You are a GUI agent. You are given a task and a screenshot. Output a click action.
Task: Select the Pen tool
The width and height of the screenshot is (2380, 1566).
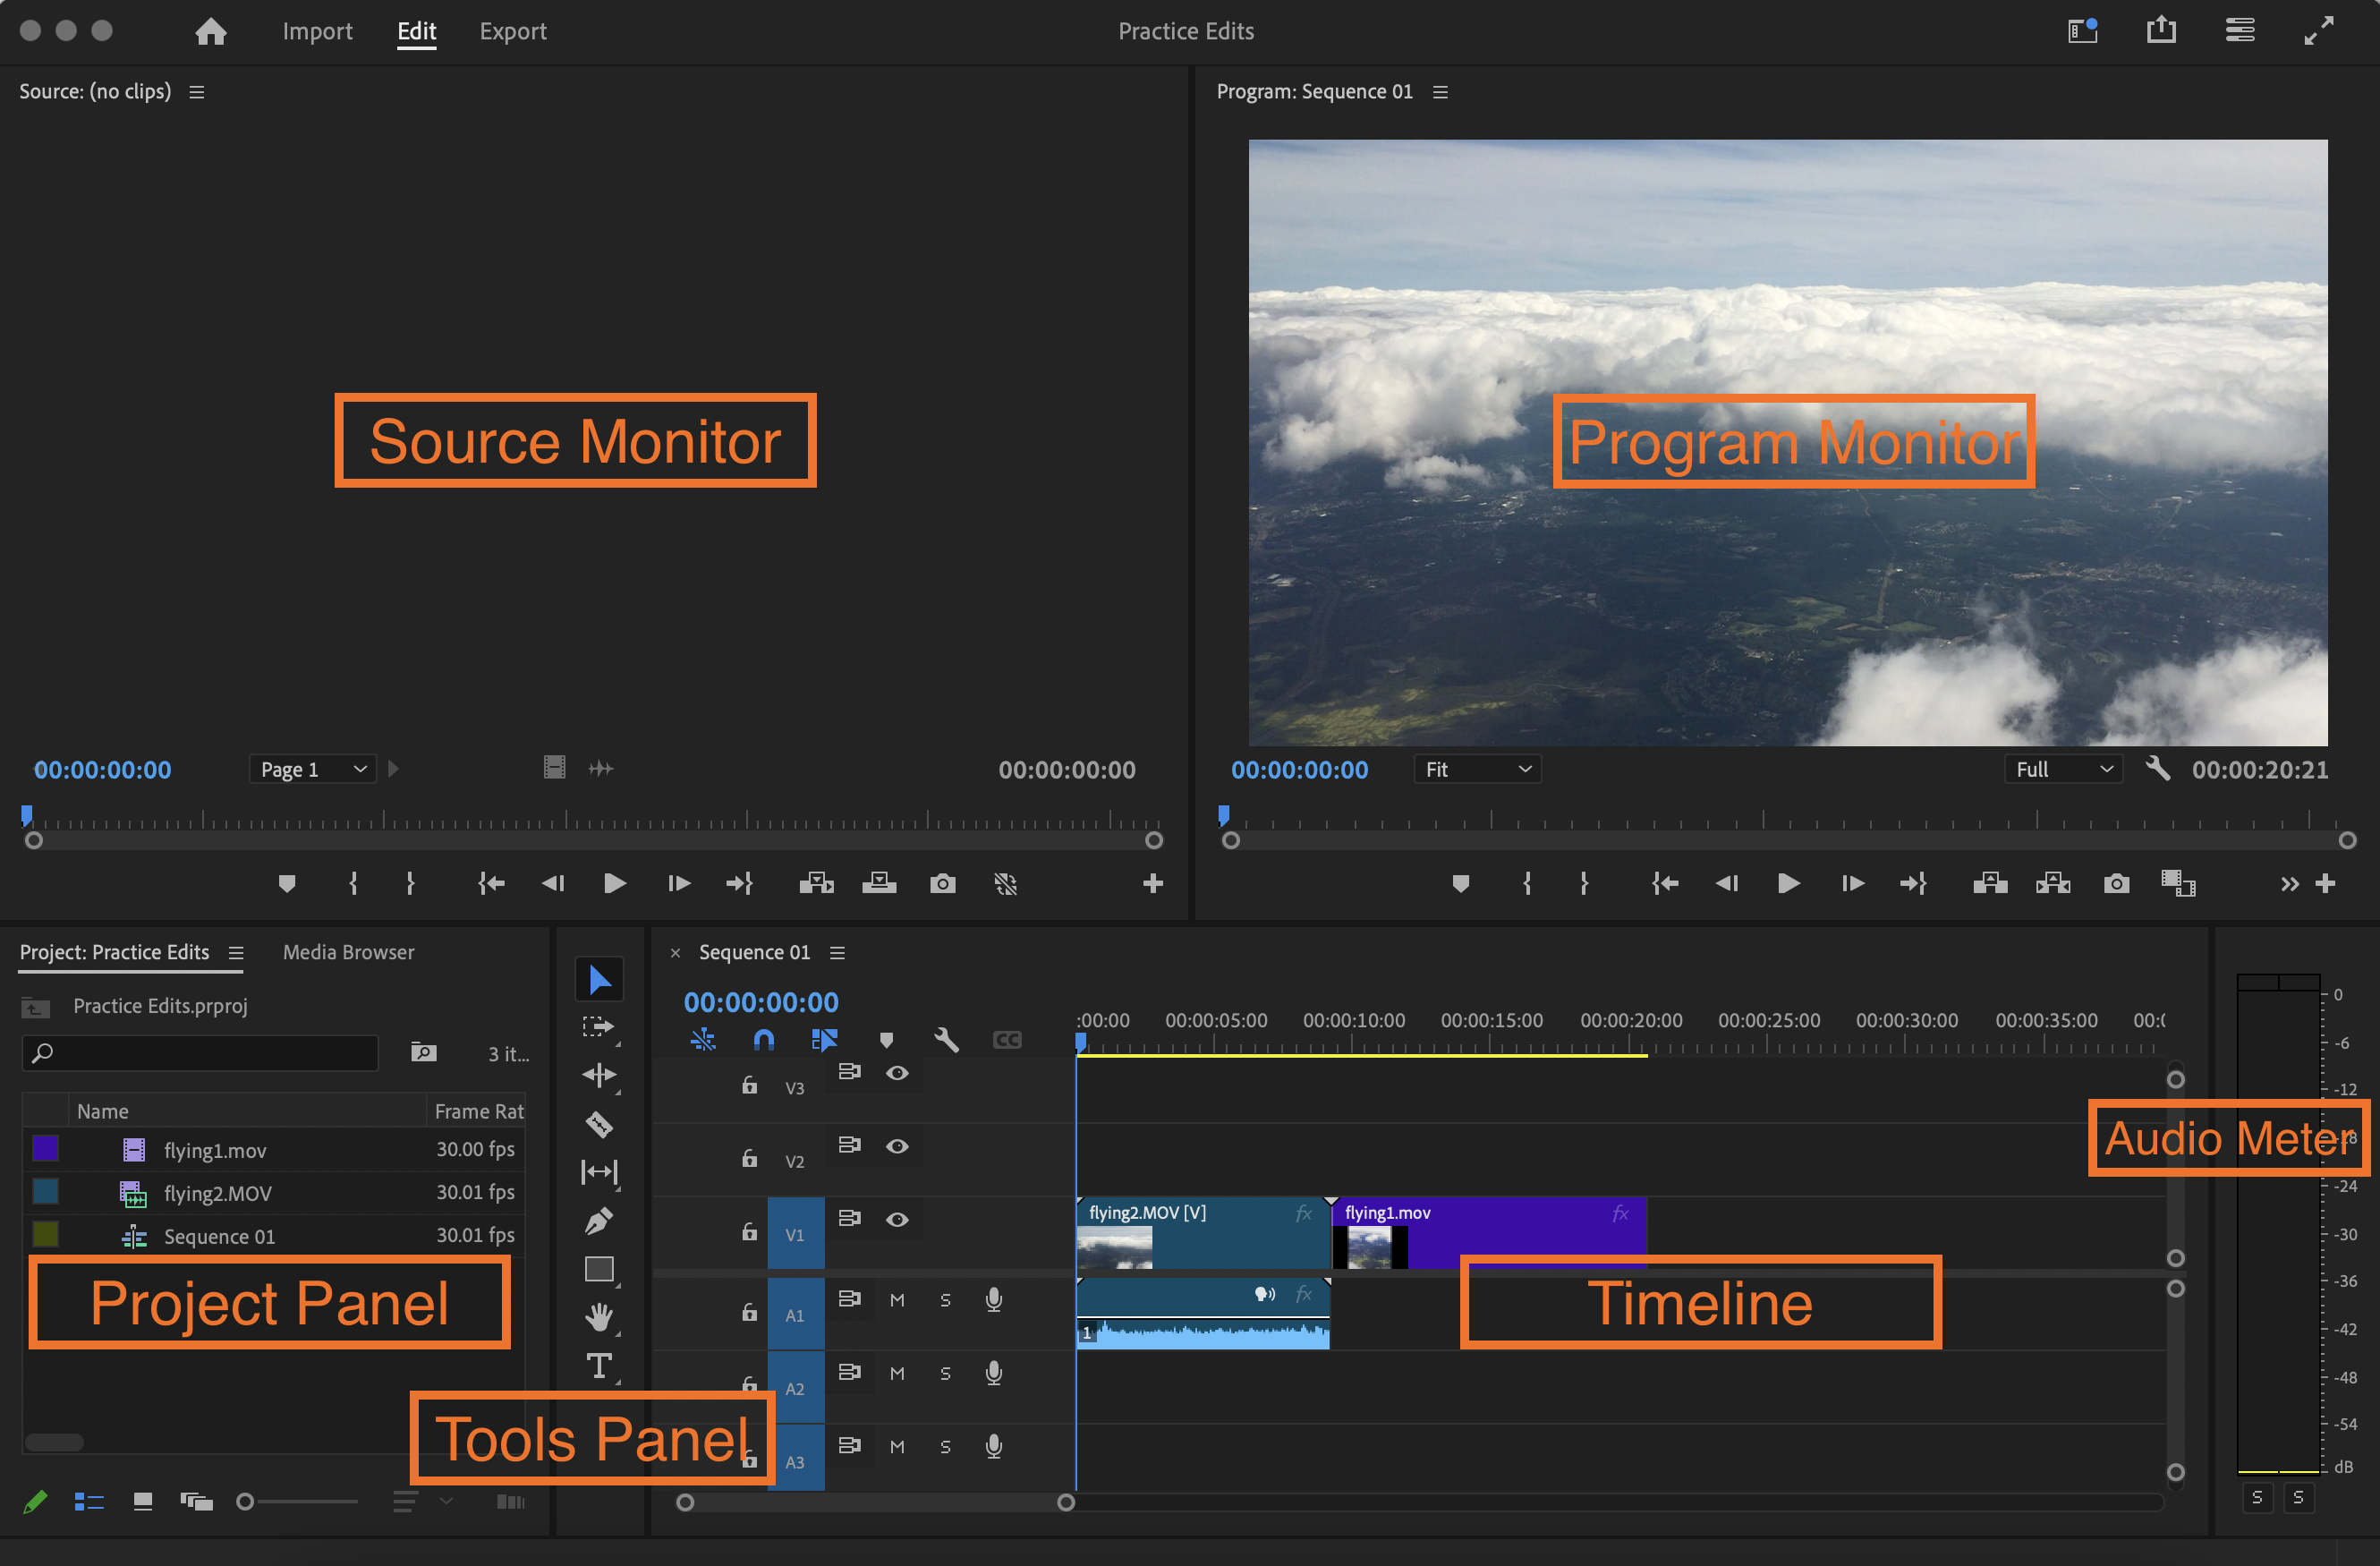[599, 1221]
